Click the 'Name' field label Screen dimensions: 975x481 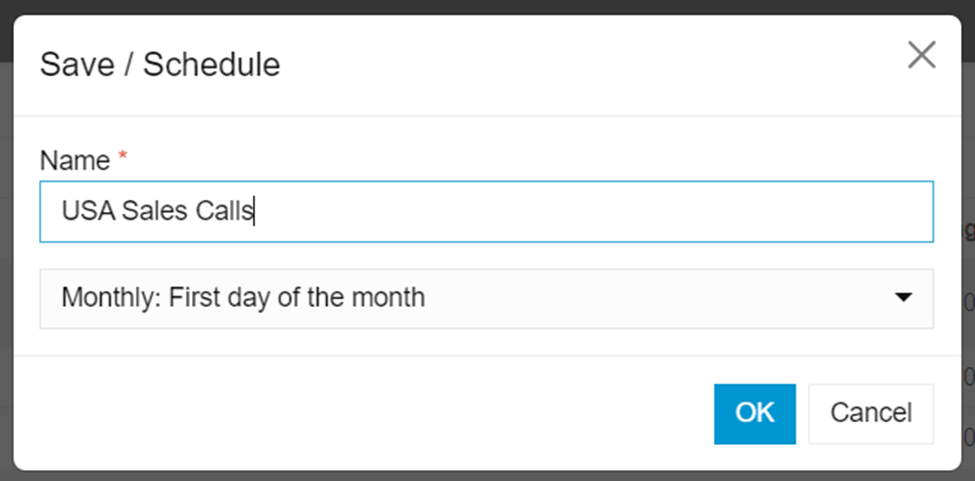[x=75, y=159]
